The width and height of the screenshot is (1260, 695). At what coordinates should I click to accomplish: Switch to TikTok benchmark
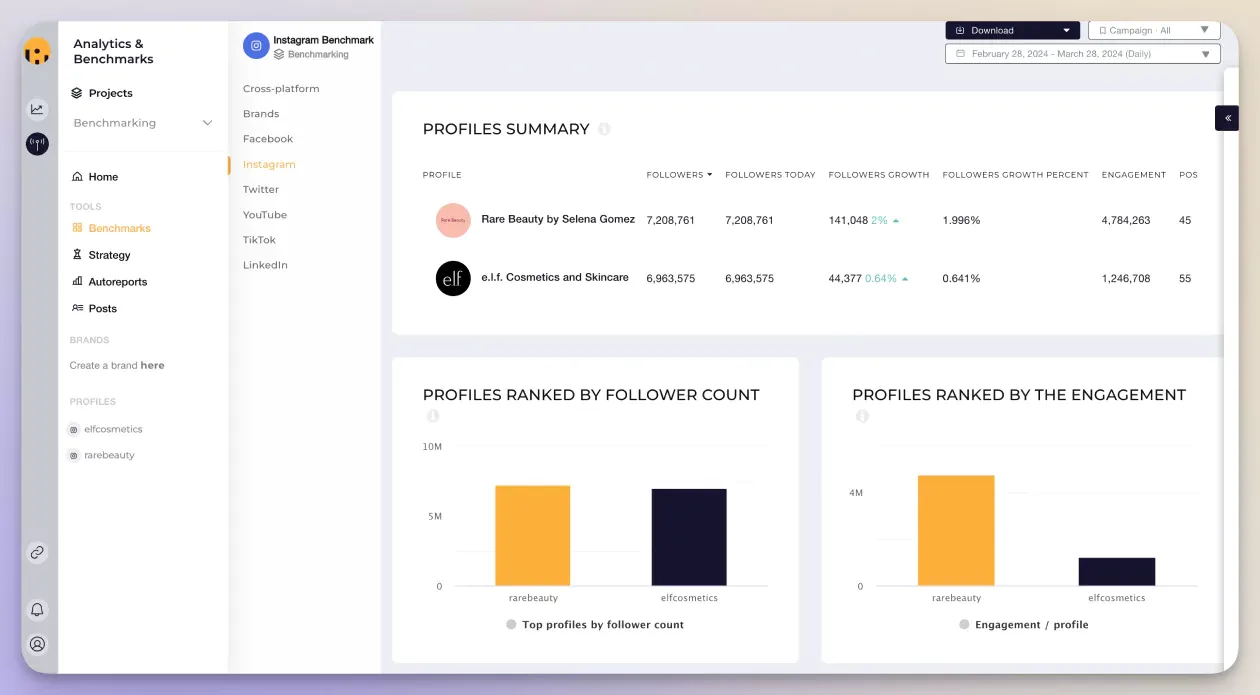tap(259, 240)
